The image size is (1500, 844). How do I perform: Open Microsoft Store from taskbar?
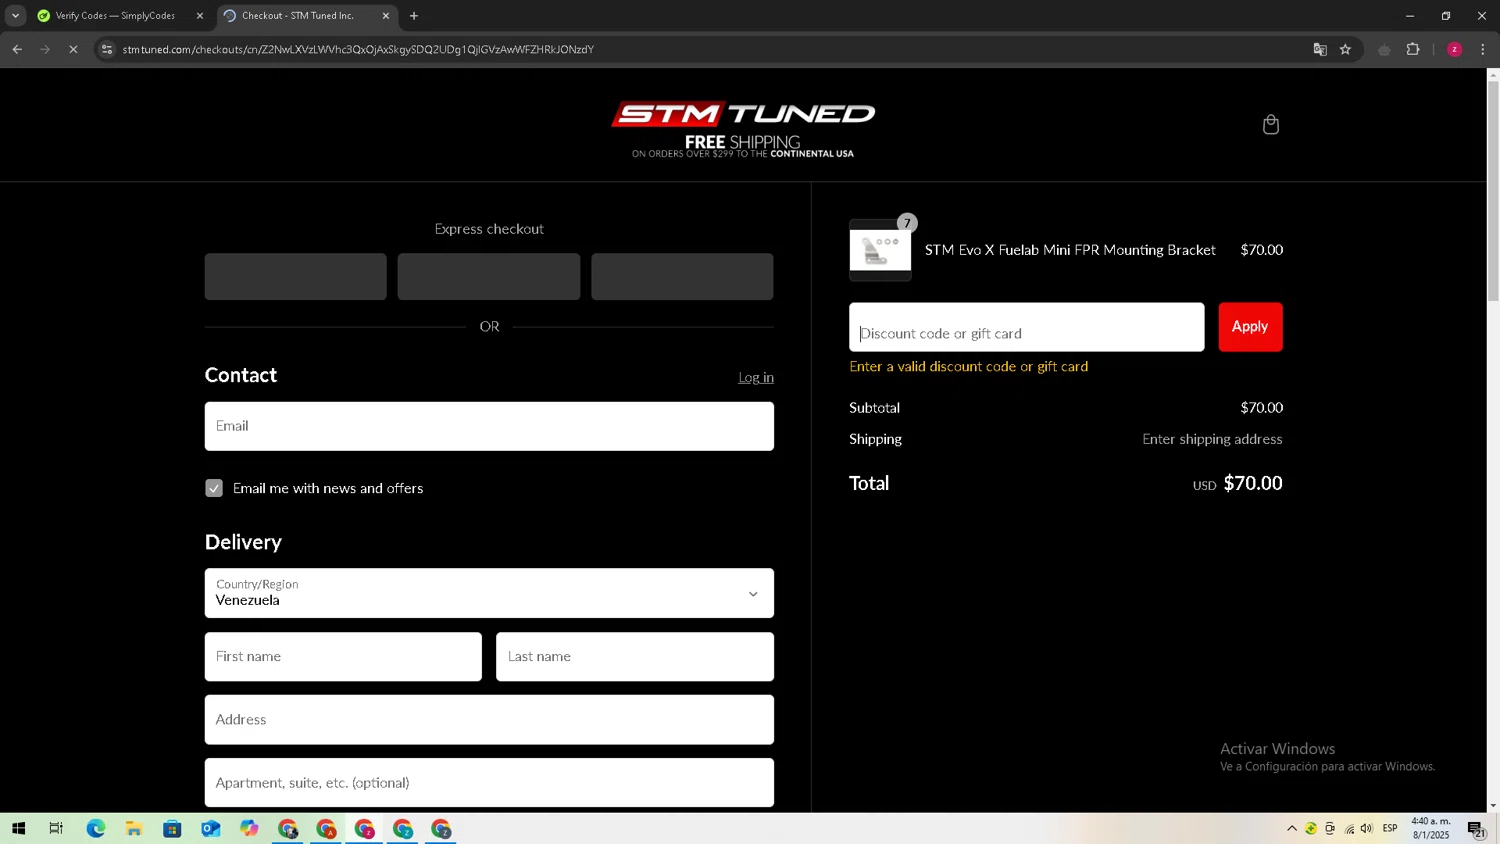tap(172, 828)
